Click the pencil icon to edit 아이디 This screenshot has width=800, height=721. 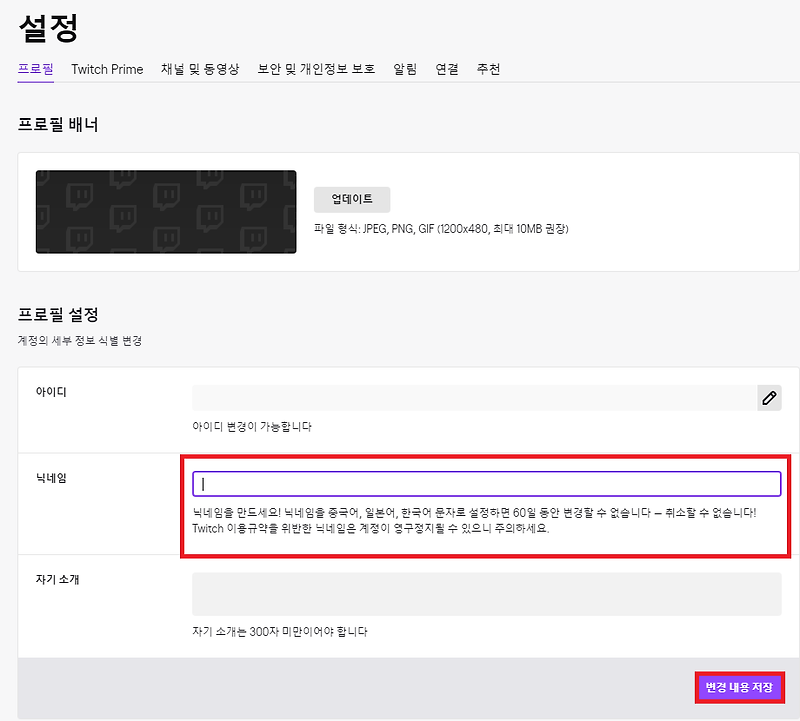pyautogui.click(x=769, y=397)
